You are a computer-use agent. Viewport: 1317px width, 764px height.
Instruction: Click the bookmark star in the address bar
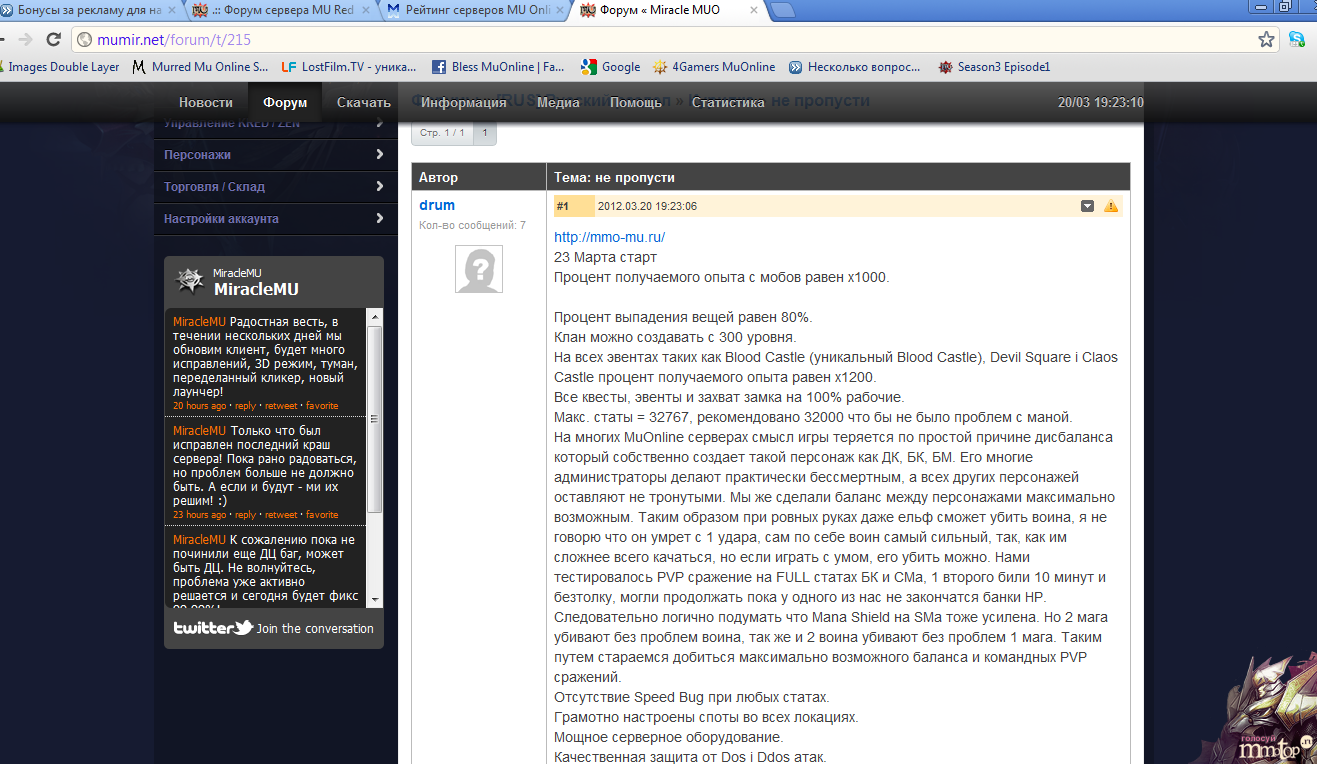pos(1266,40)
